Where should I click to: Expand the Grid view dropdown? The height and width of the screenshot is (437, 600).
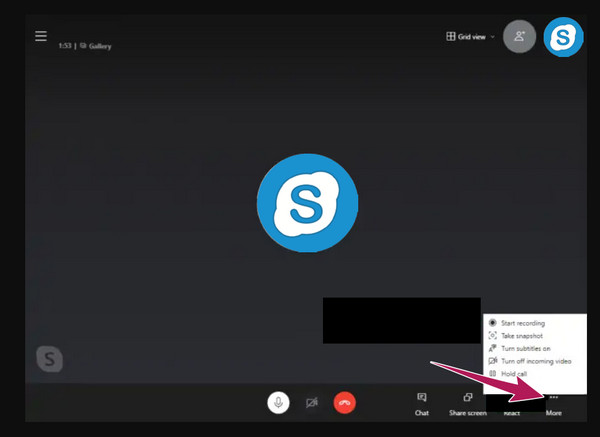[470, 37]
